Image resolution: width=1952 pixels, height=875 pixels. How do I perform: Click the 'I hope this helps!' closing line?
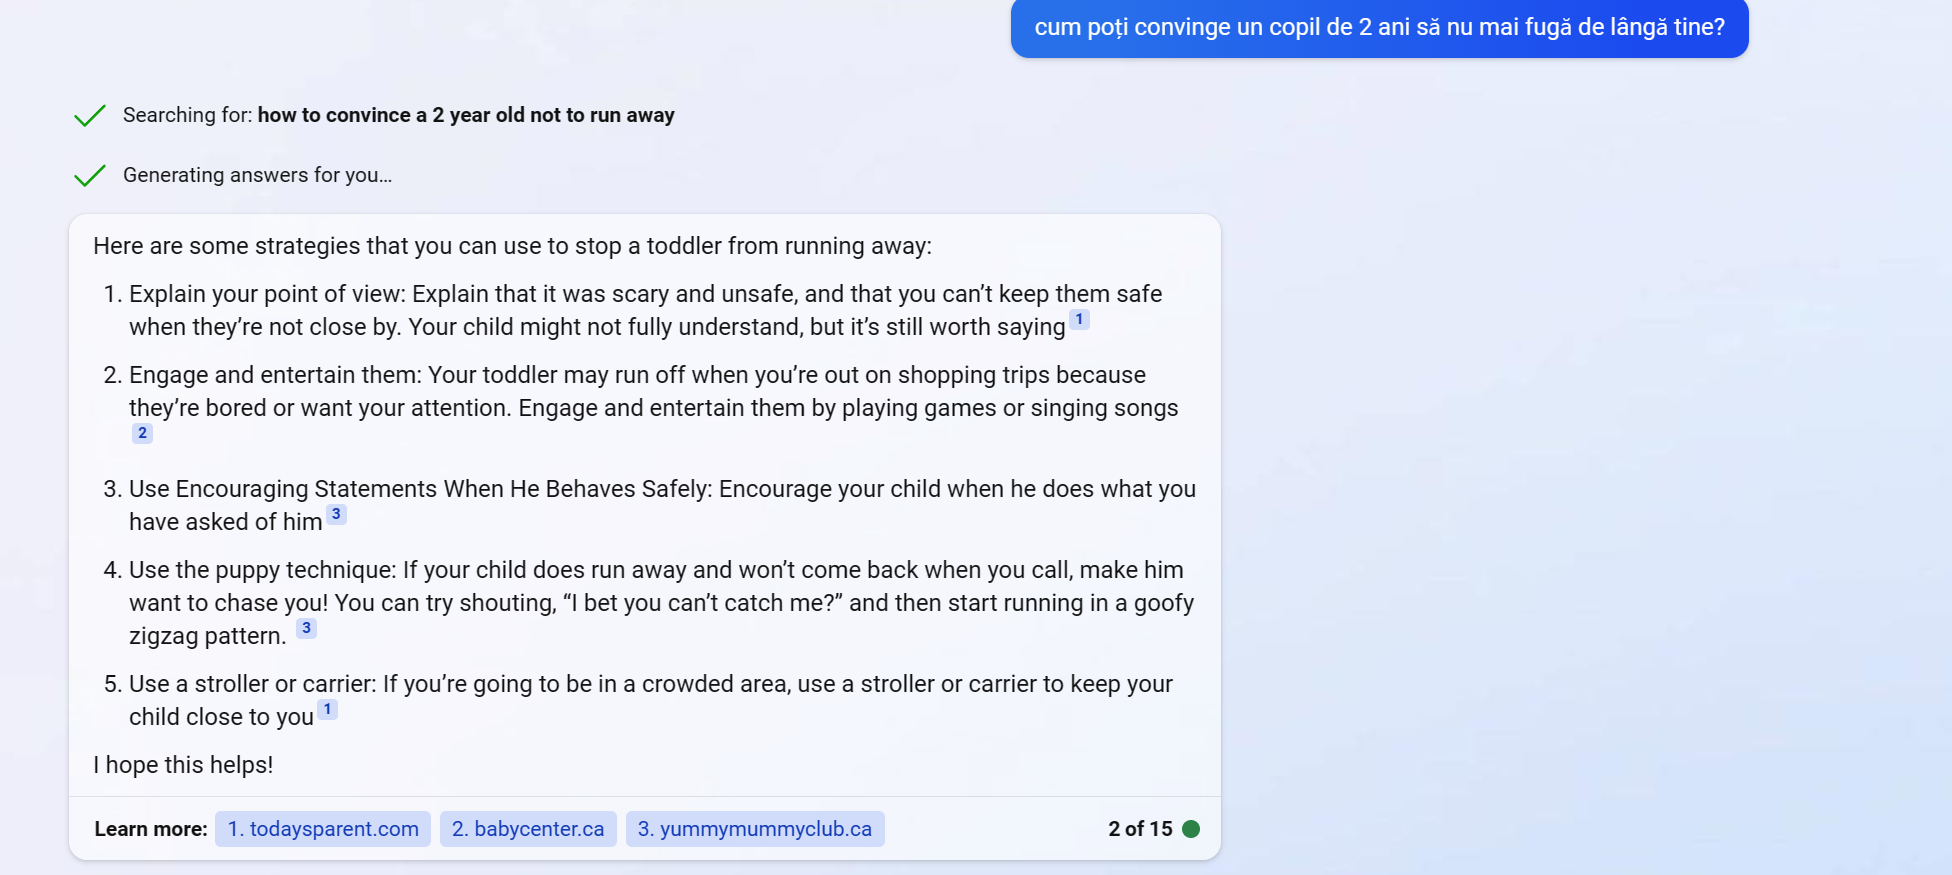(x=183, y=765)
